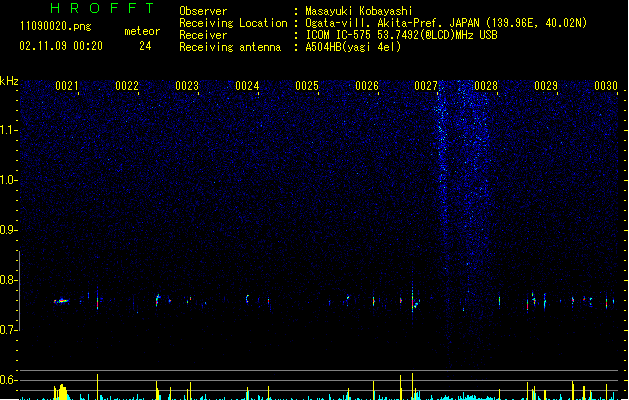Click the 0029 time marker
Viewport: 629px width, 400px height.
[x=546, y=86]
